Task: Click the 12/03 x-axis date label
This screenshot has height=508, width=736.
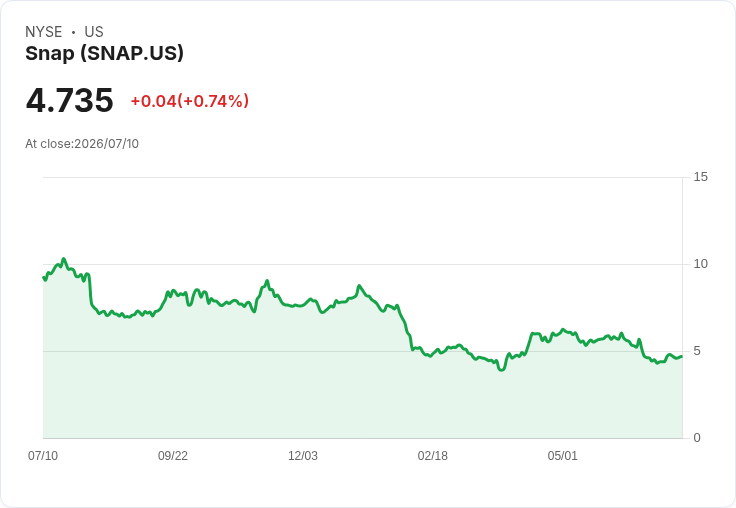Action: tap(303, 455)
